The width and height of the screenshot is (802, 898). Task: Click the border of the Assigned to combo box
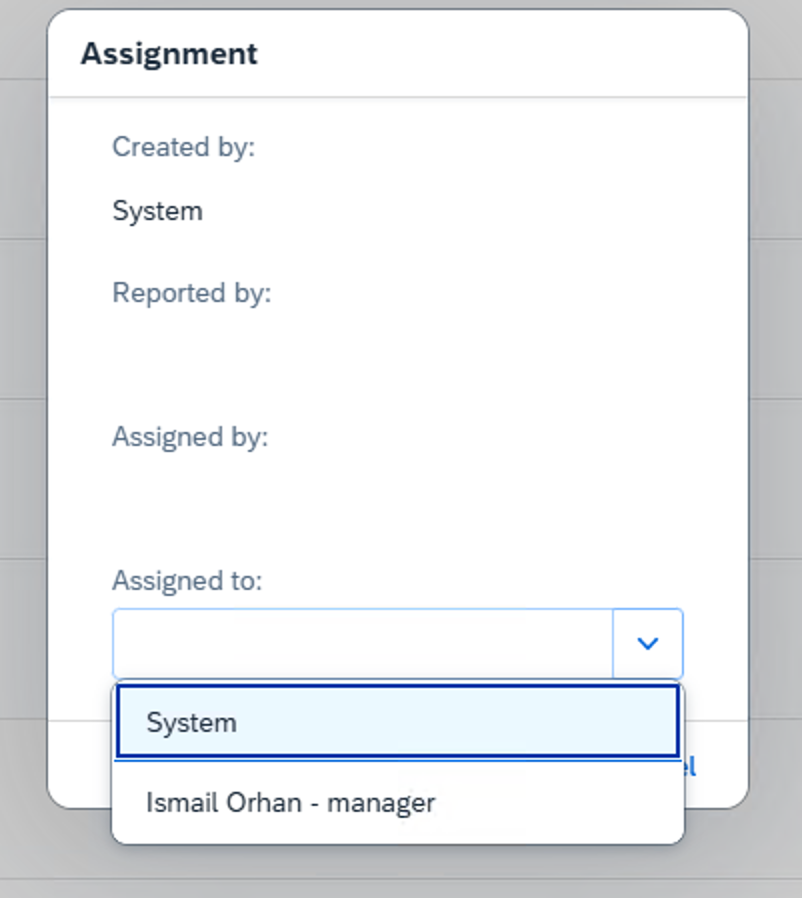point(115,643)
